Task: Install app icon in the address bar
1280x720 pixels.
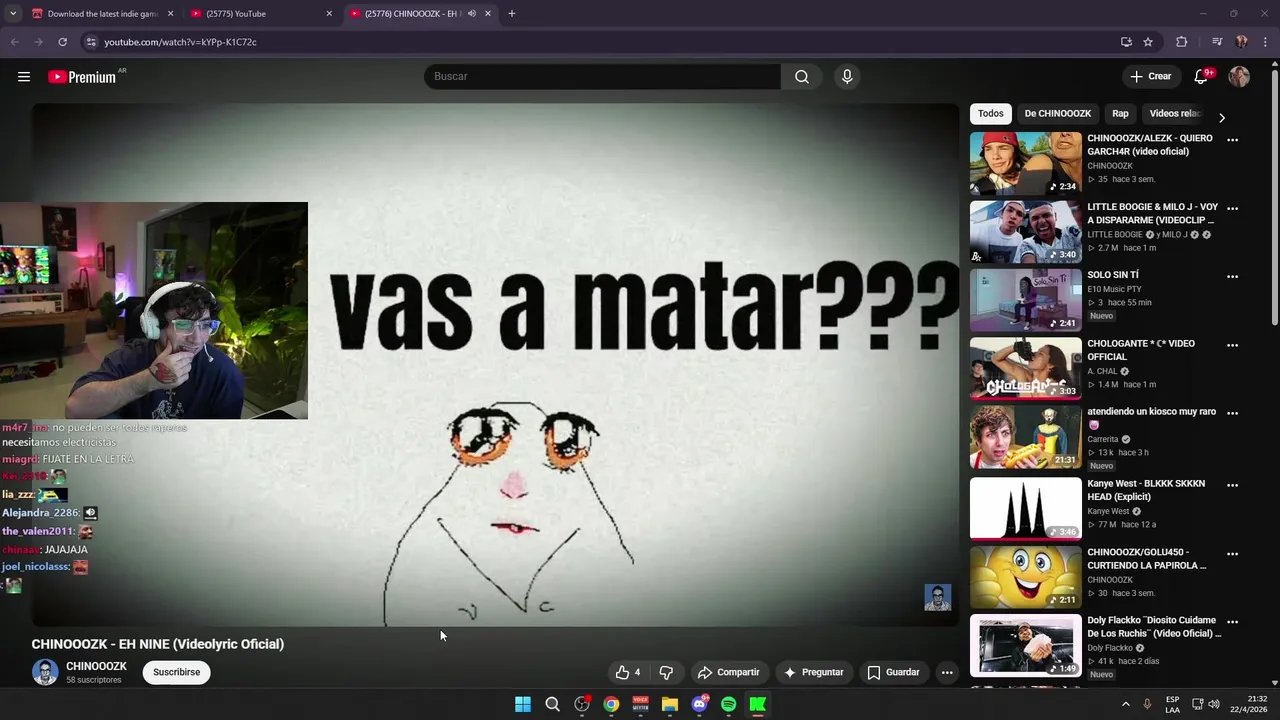Action: click(1126, 42)
